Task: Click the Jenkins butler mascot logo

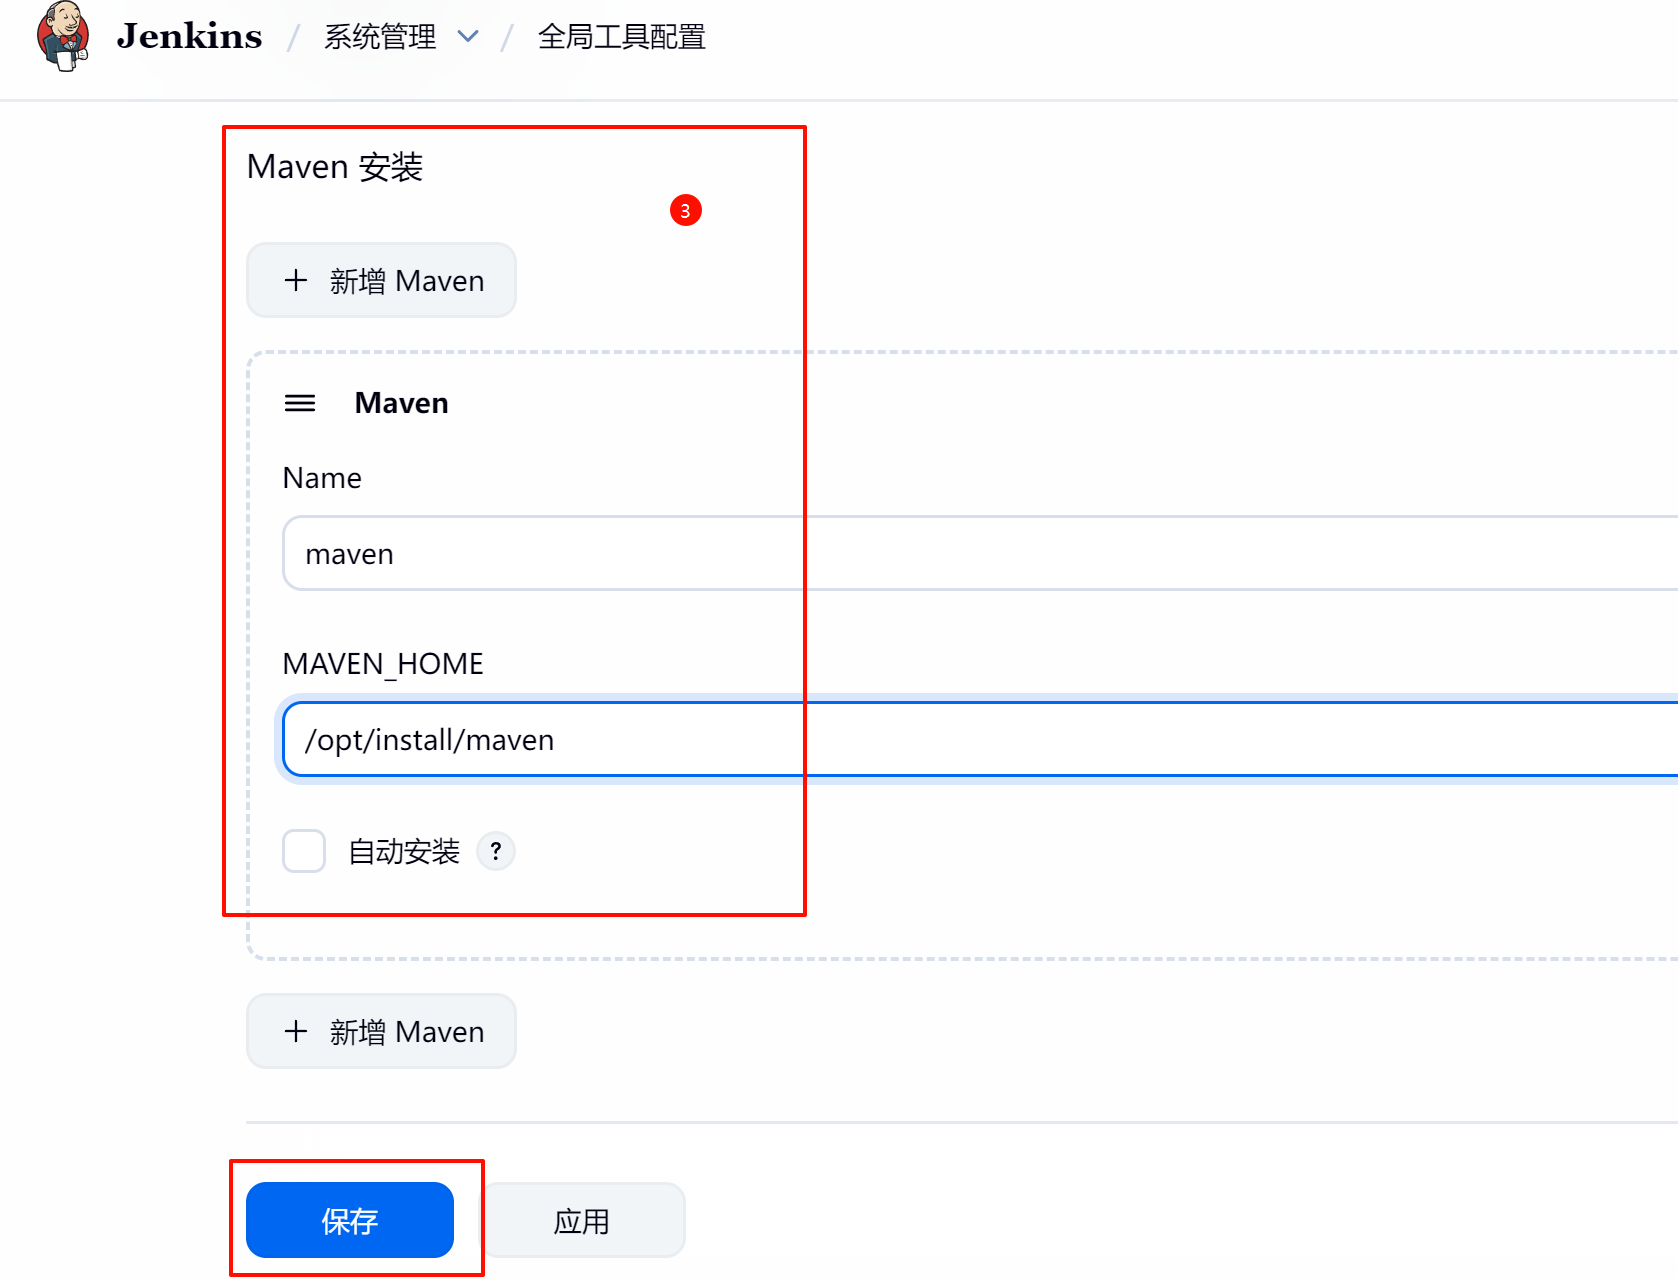Action: [63, 37]
